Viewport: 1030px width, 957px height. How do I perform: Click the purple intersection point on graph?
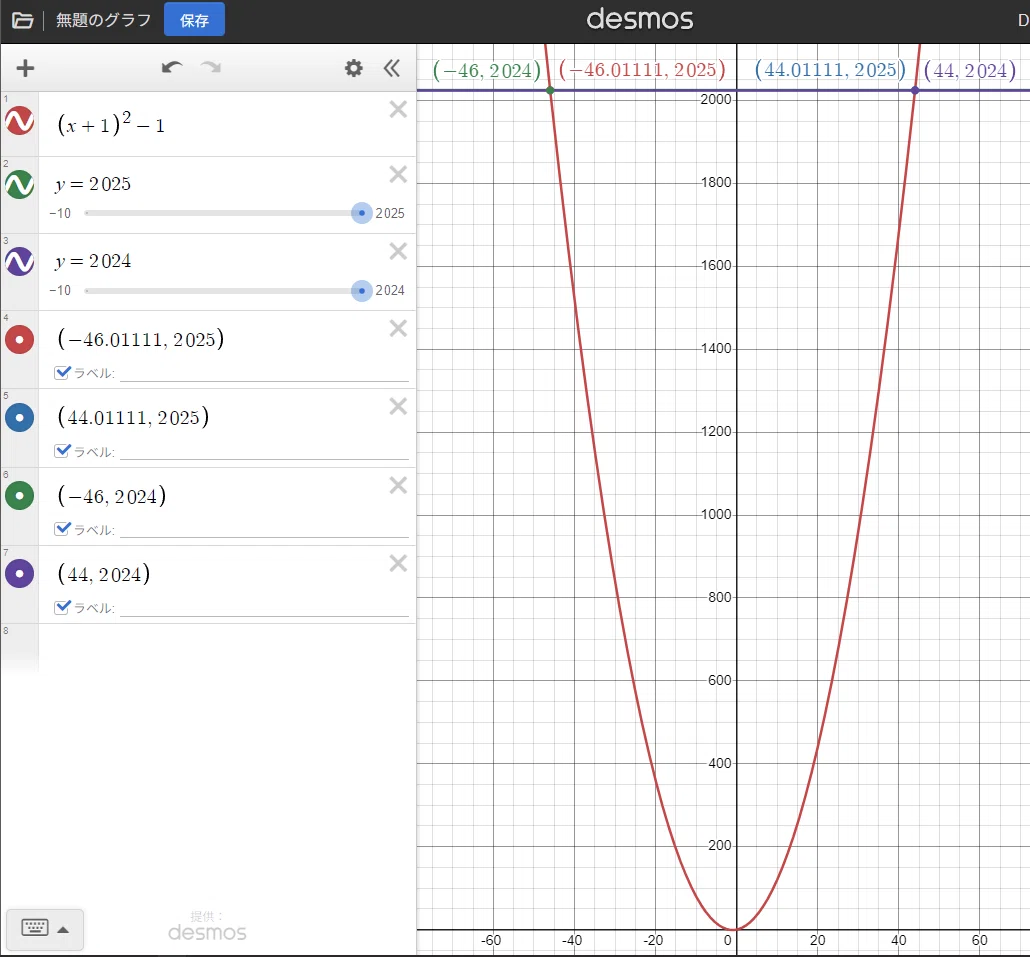click(915, 90)
